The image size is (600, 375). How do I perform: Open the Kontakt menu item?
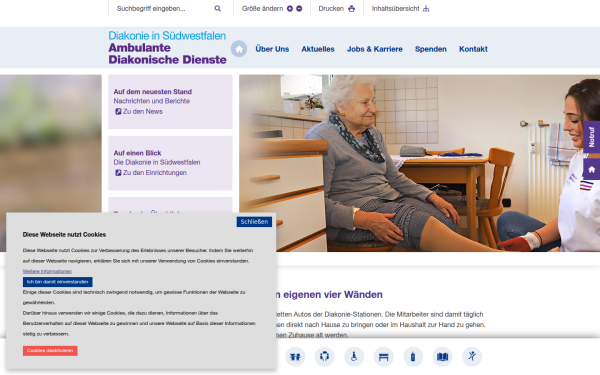pos(473,49)
